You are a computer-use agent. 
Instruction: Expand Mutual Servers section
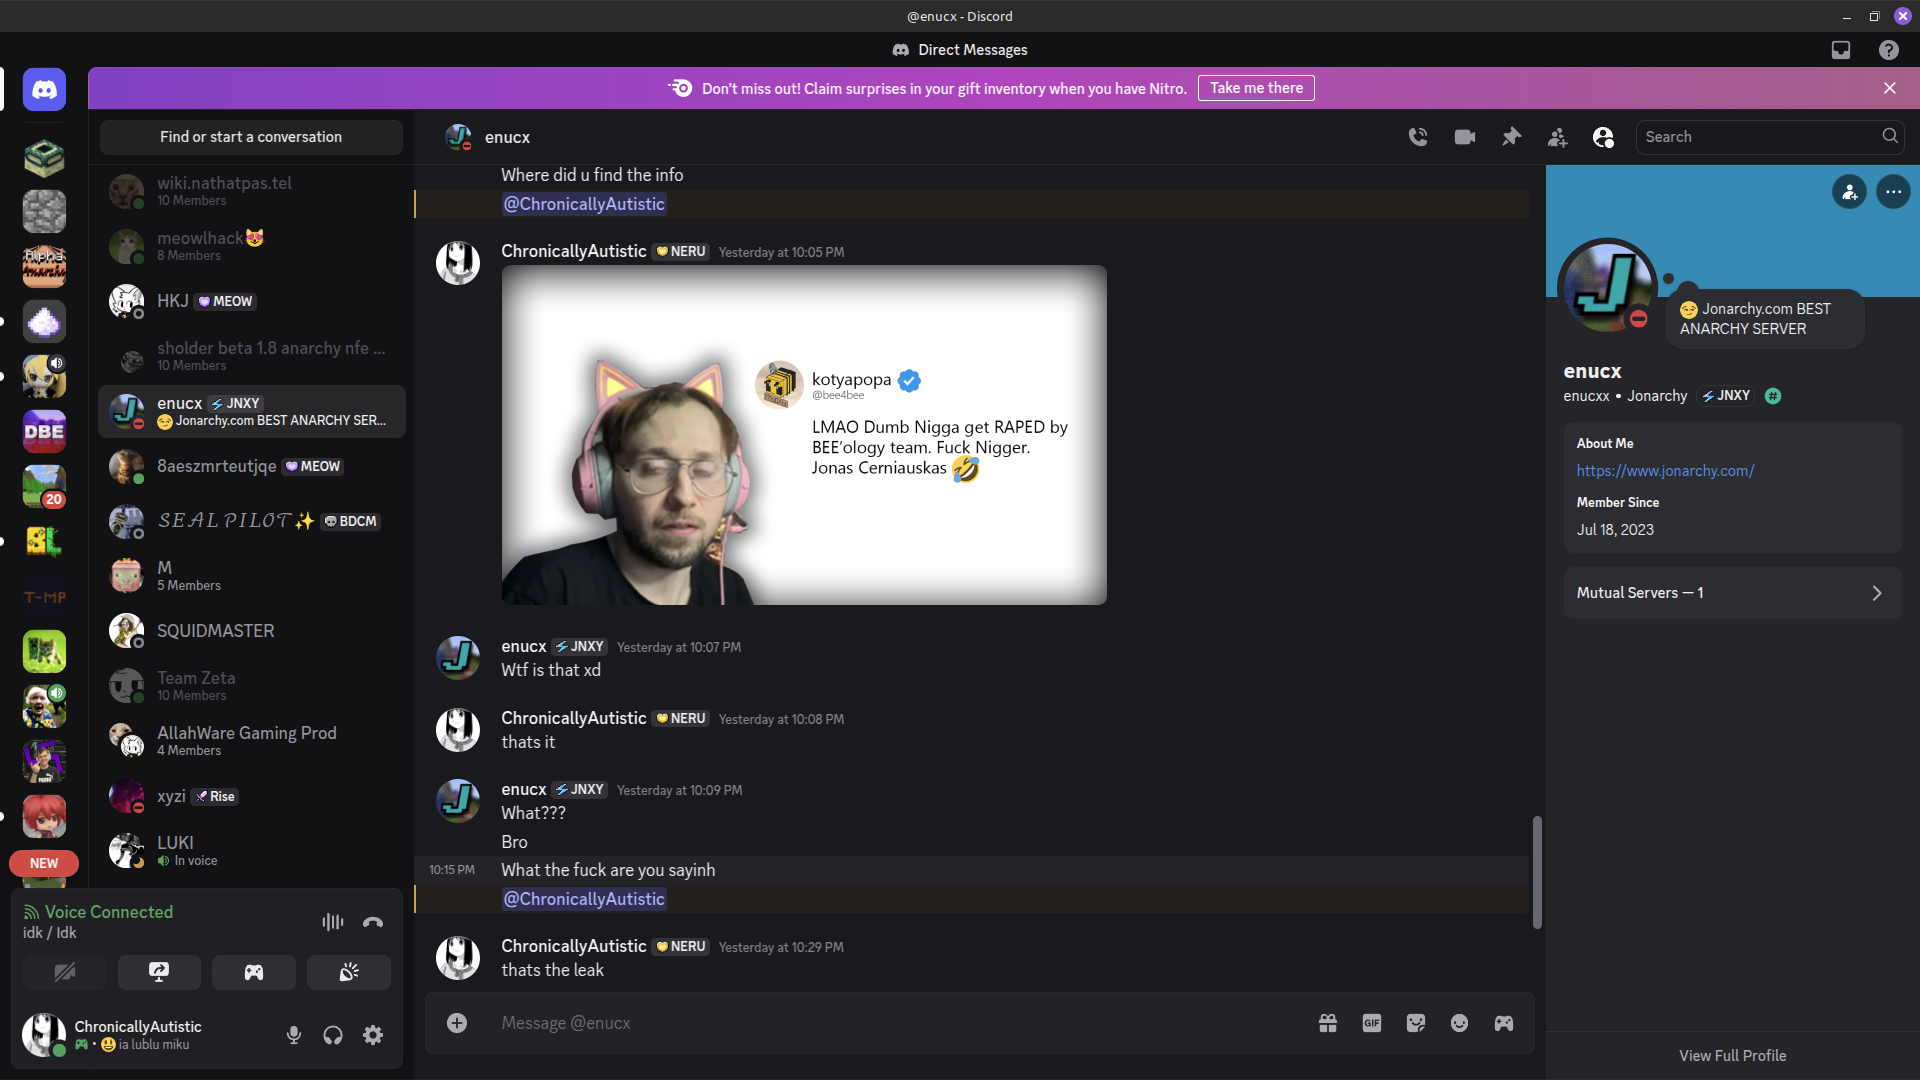click(x=1732, y=593)
